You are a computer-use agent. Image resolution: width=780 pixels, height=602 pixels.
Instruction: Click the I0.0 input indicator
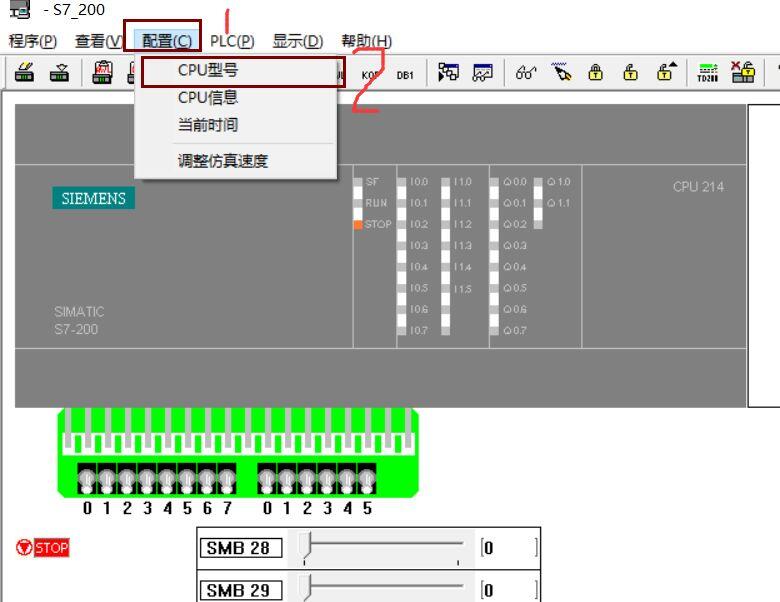(x=401, y=182)
